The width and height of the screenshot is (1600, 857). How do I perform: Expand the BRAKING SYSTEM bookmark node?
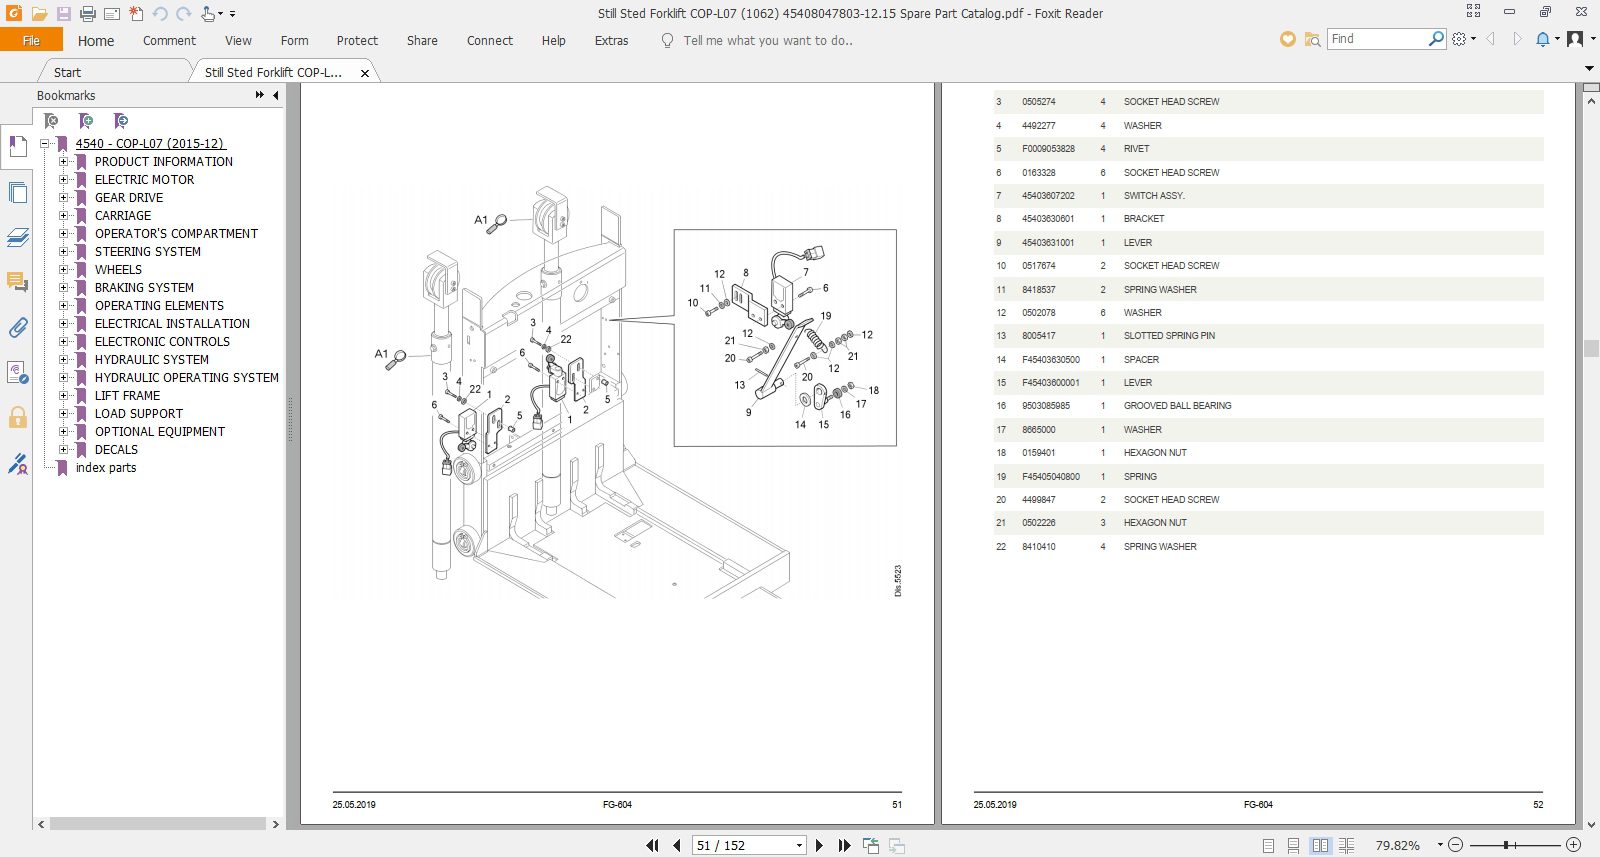click(63, 287)
